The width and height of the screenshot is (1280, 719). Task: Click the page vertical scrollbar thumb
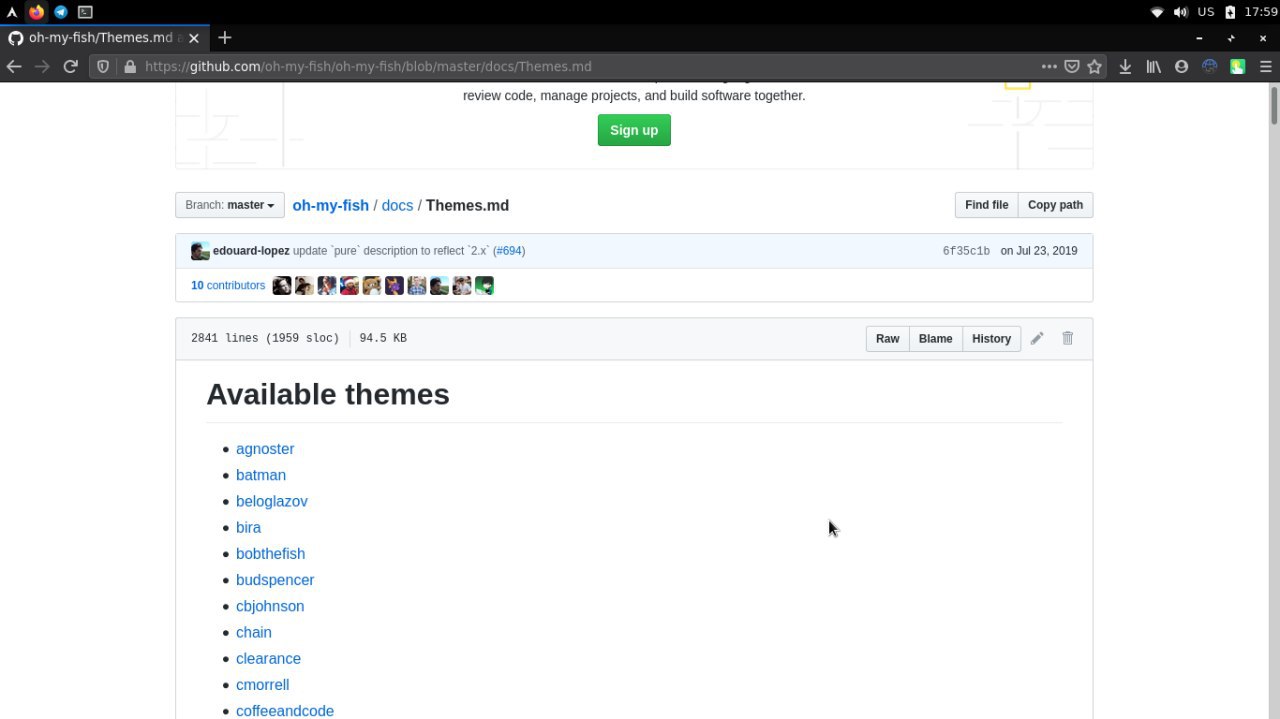pos(1274,105)
